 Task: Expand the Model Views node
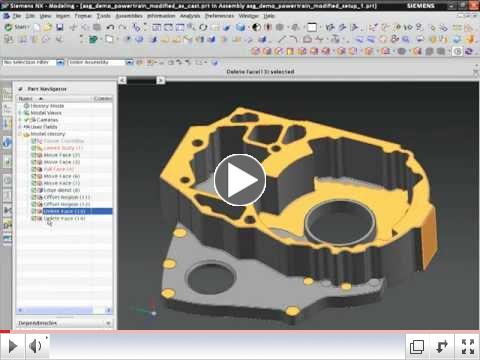(x=20, y=113)
